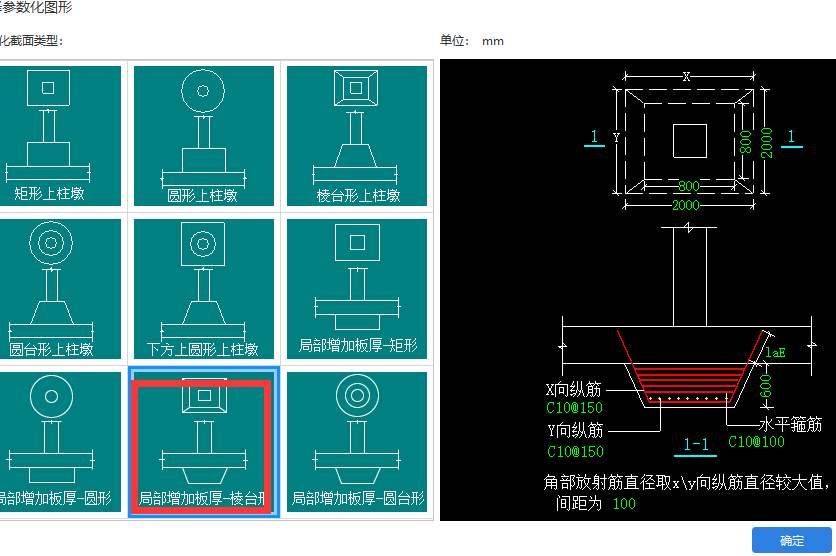Screen dimensions: 836x556
Task: Click the highlighted 局部增加板厚-棱台形 thumbnail
Action: pyautogui.click(x=204, y=442)
